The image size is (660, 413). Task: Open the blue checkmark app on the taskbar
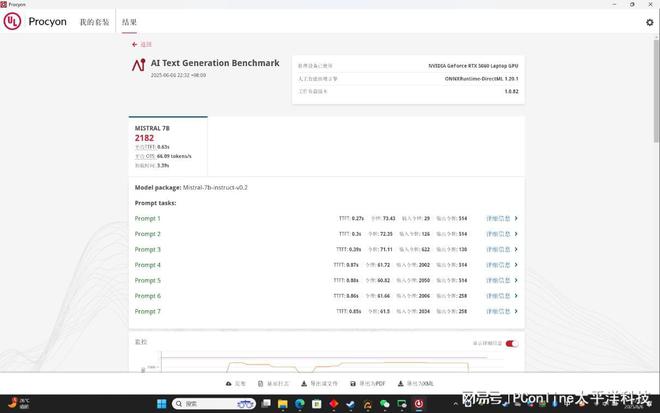(350, 404)
